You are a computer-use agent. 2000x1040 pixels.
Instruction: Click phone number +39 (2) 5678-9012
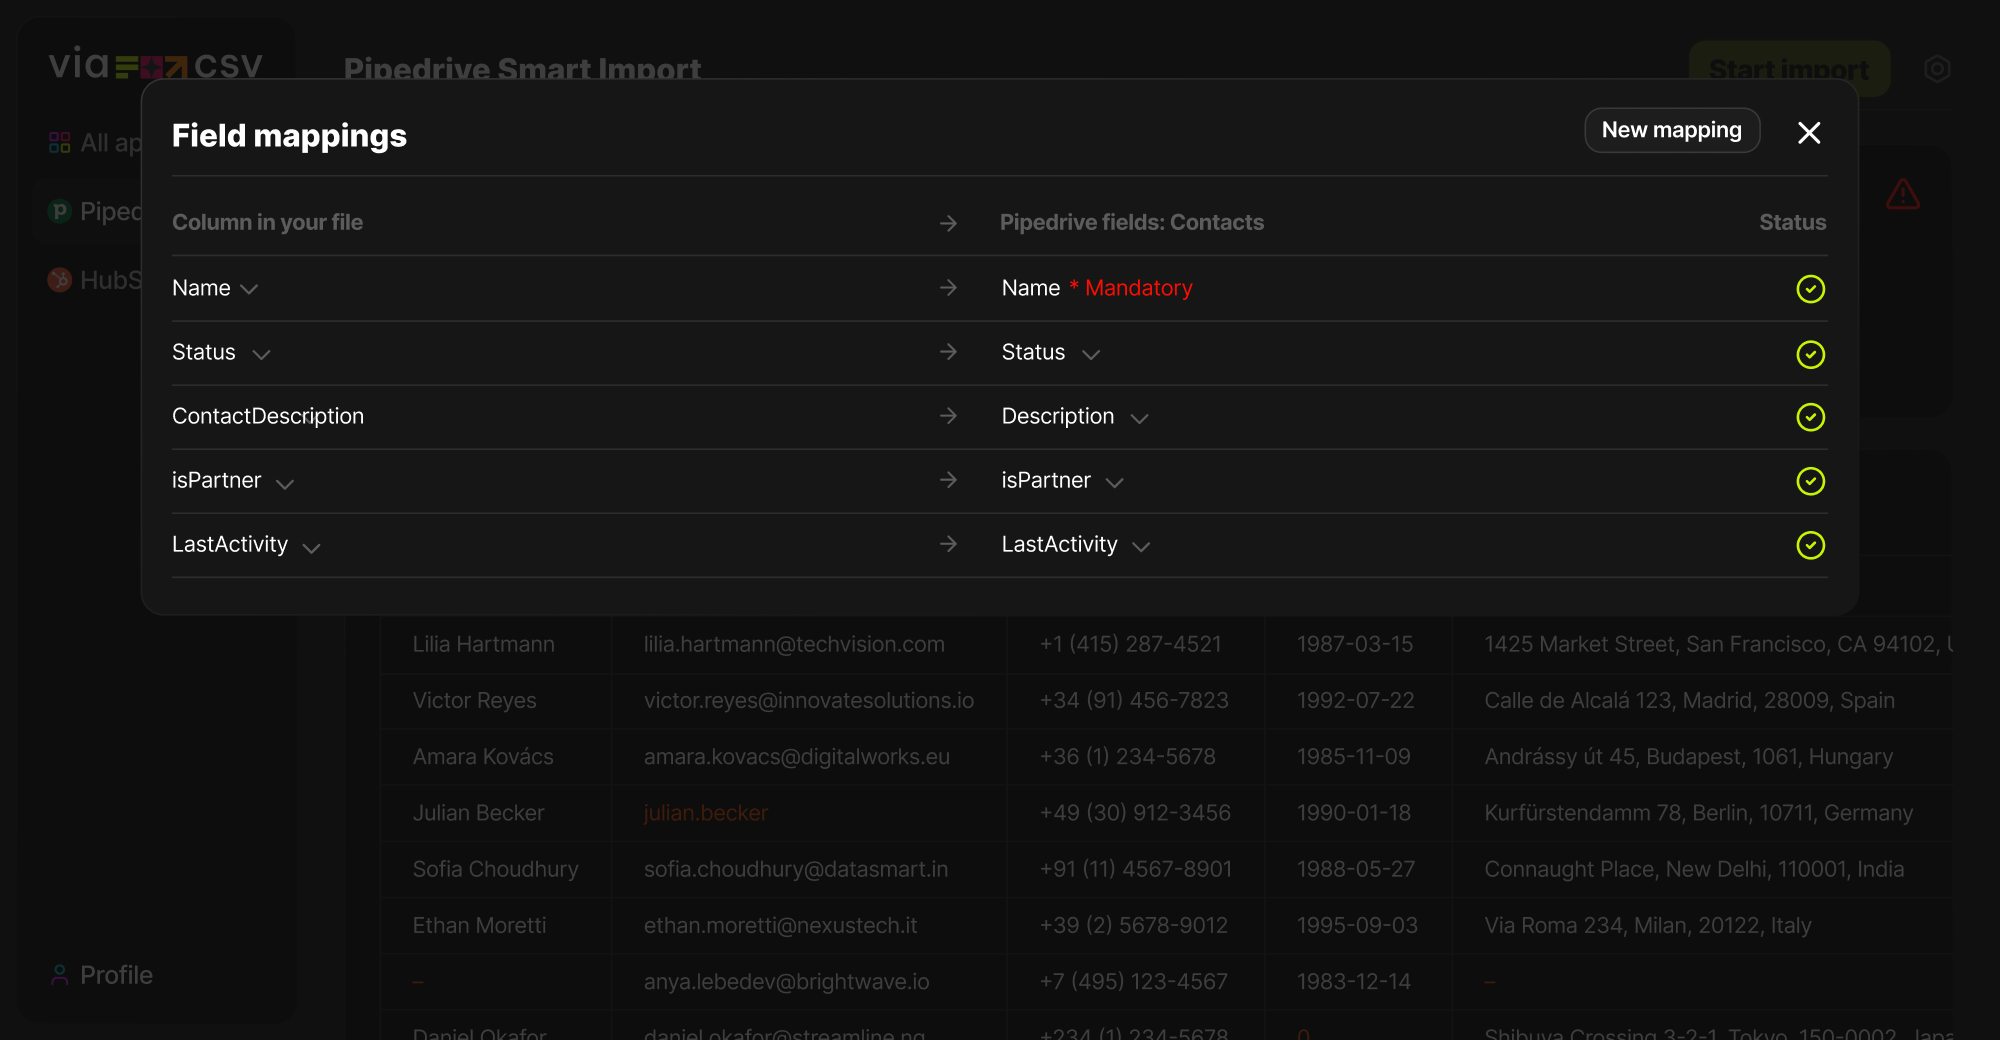click(1134, 925)
